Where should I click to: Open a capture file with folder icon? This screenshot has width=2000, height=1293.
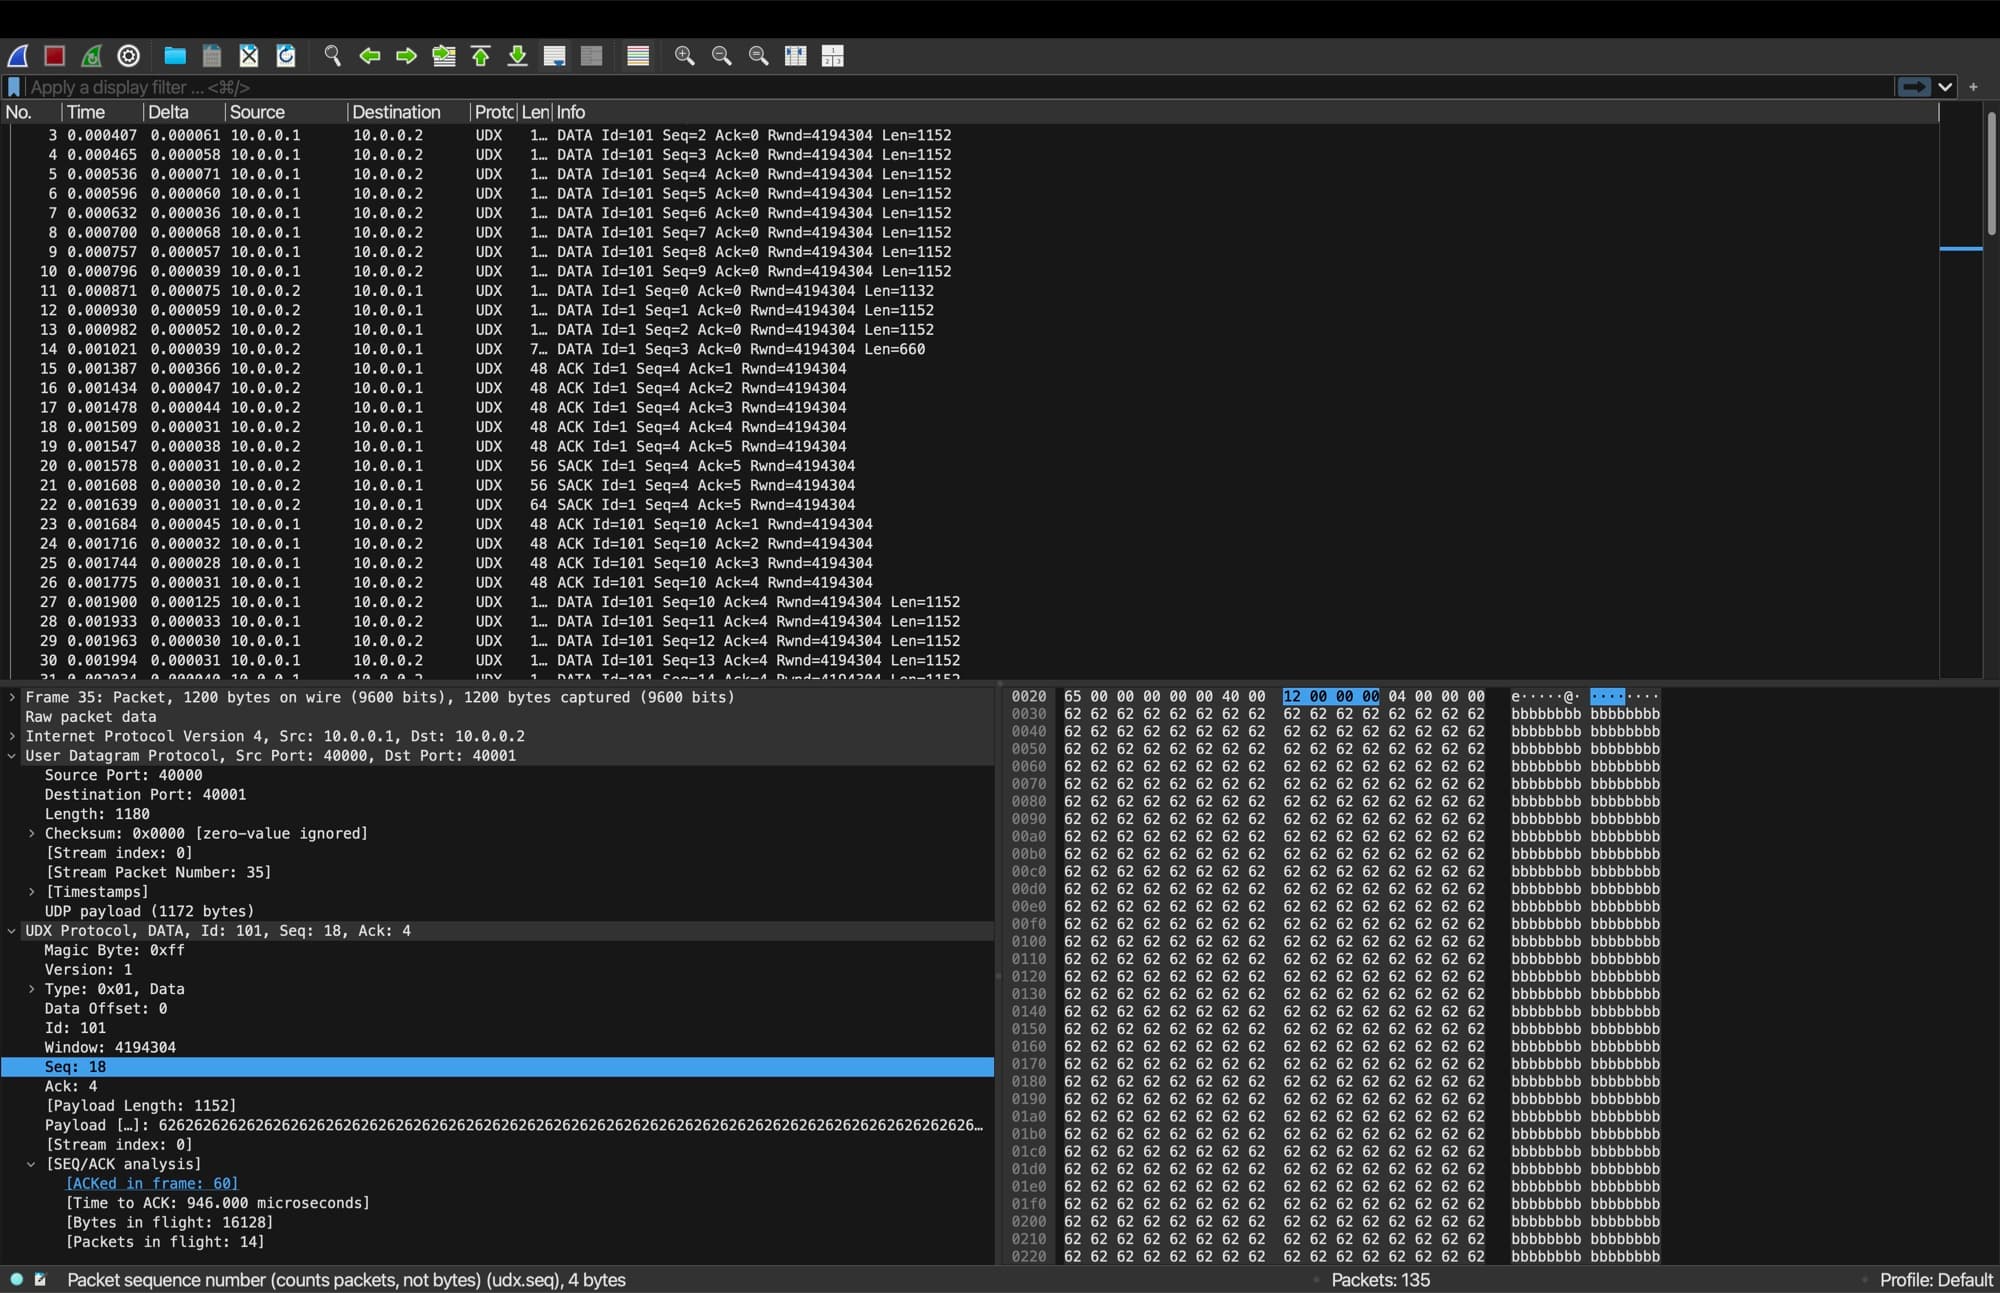175,56
